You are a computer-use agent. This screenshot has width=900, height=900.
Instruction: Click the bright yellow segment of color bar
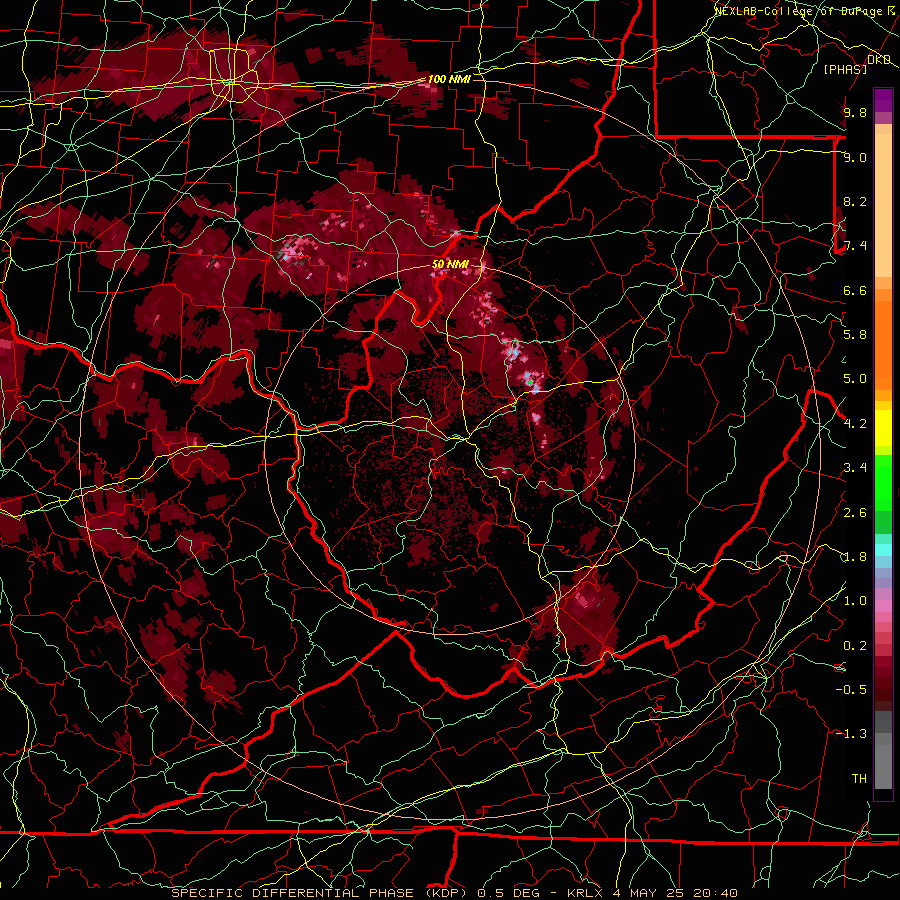pyautogui.click(x=883, y=428)
